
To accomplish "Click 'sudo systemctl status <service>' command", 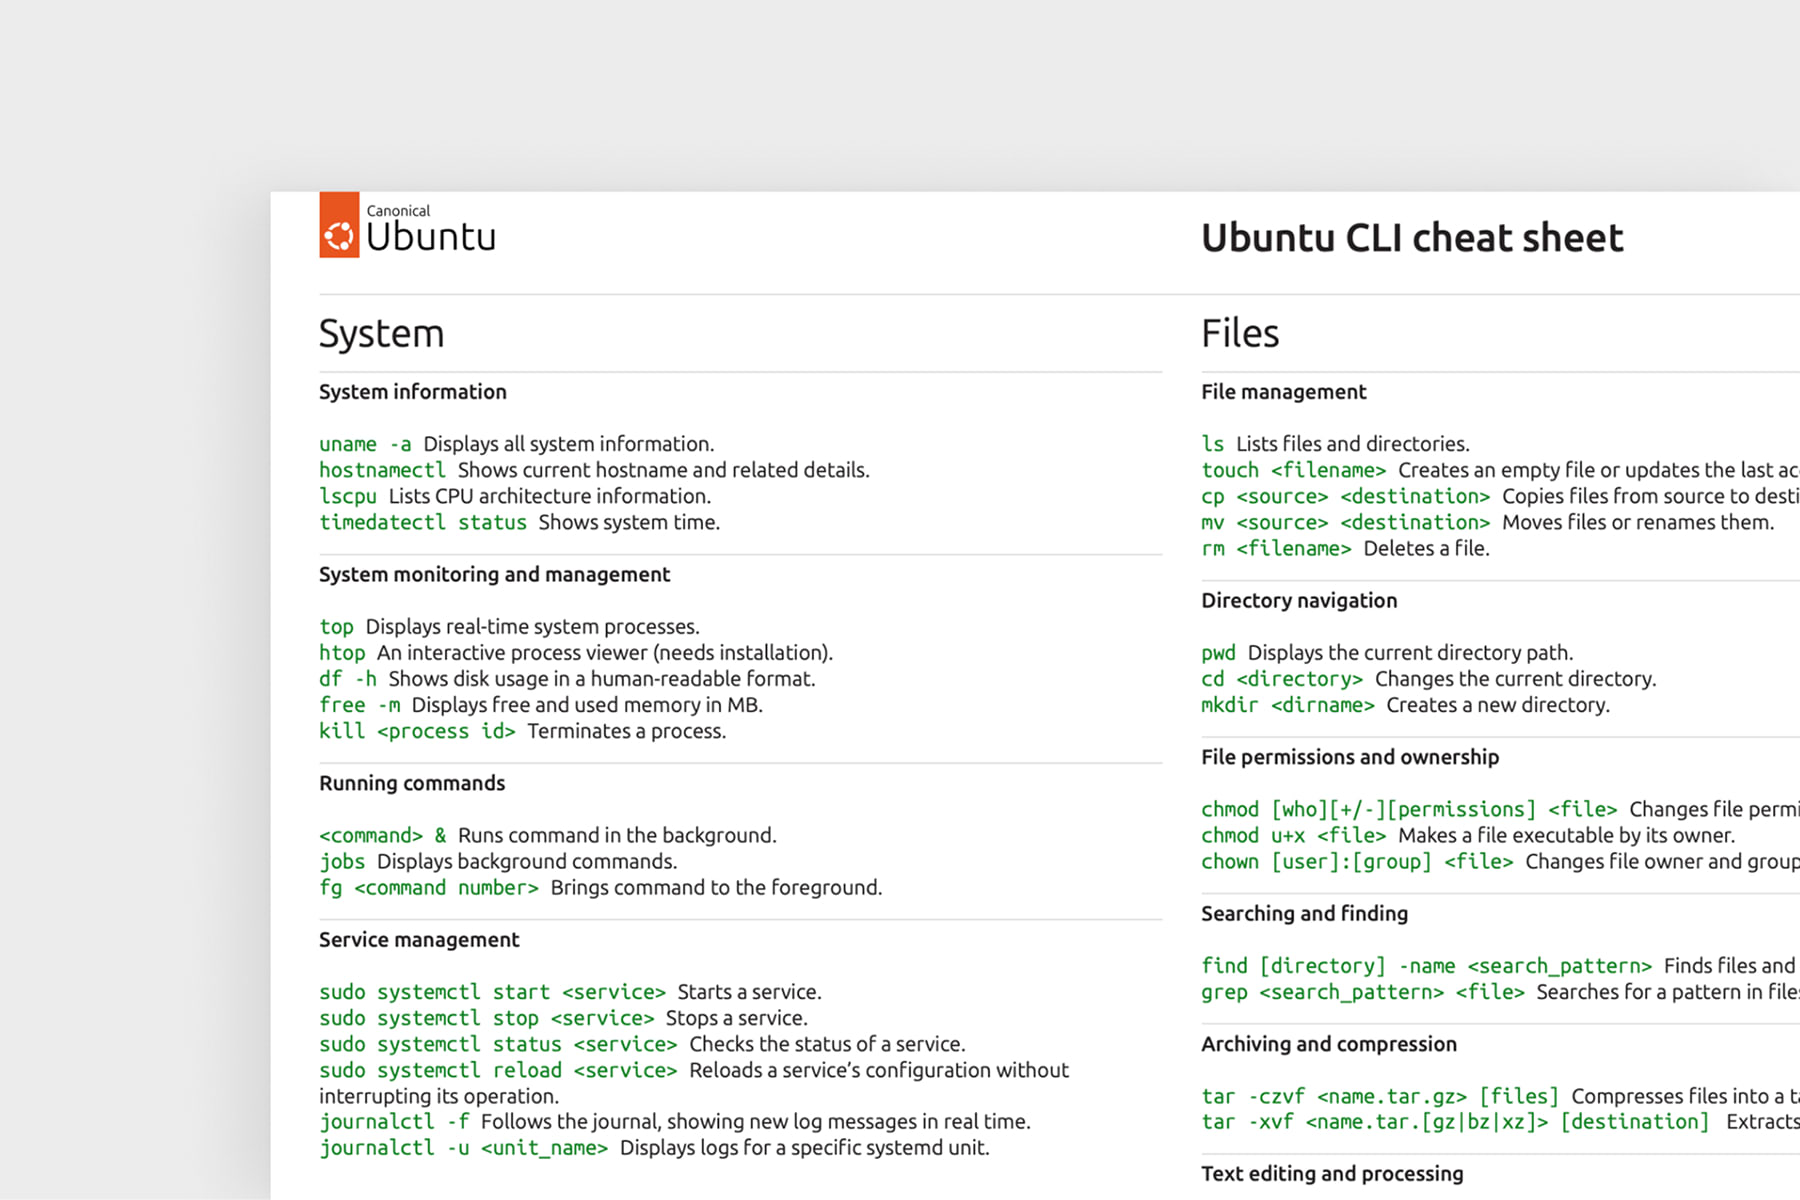I will click(x=498, y=1044).
